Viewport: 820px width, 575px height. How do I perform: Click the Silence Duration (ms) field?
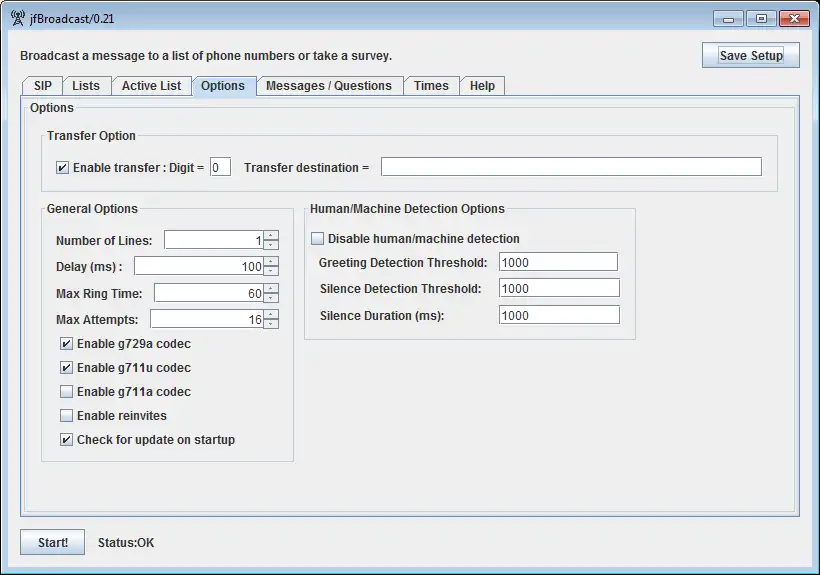pyautogui.click(x=560, y=315)
